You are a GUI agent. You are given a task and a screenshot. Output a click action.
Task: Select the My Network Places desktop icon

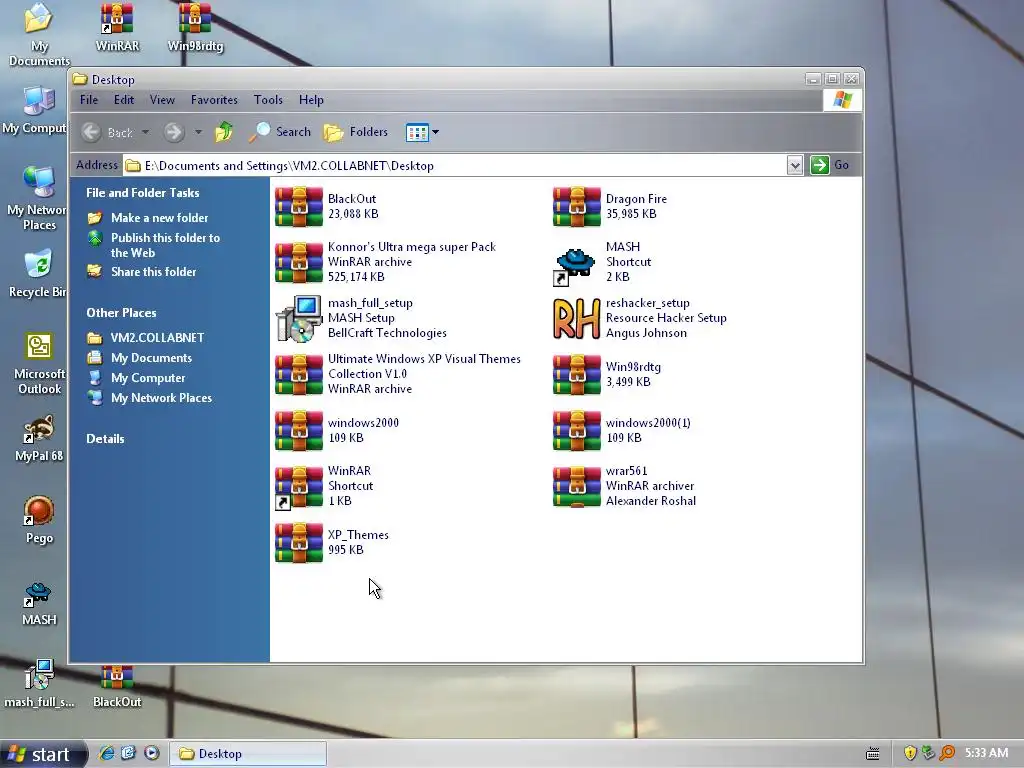[37, 199]
